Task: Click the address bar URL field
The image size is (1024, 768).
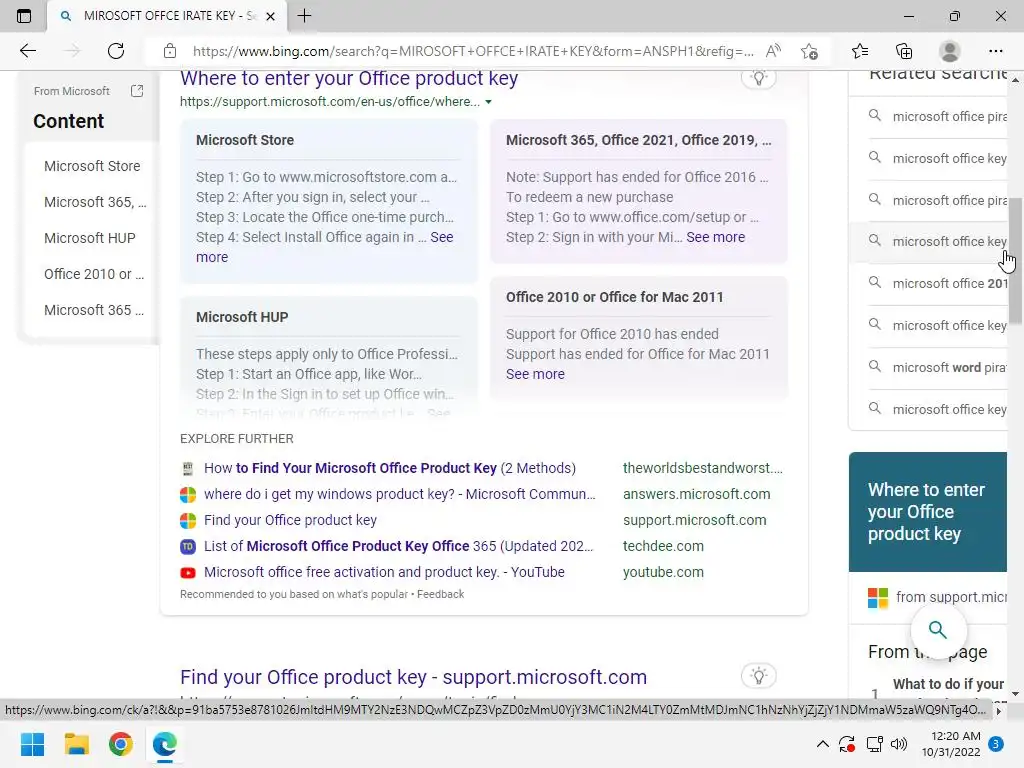Action: (473, 51)
